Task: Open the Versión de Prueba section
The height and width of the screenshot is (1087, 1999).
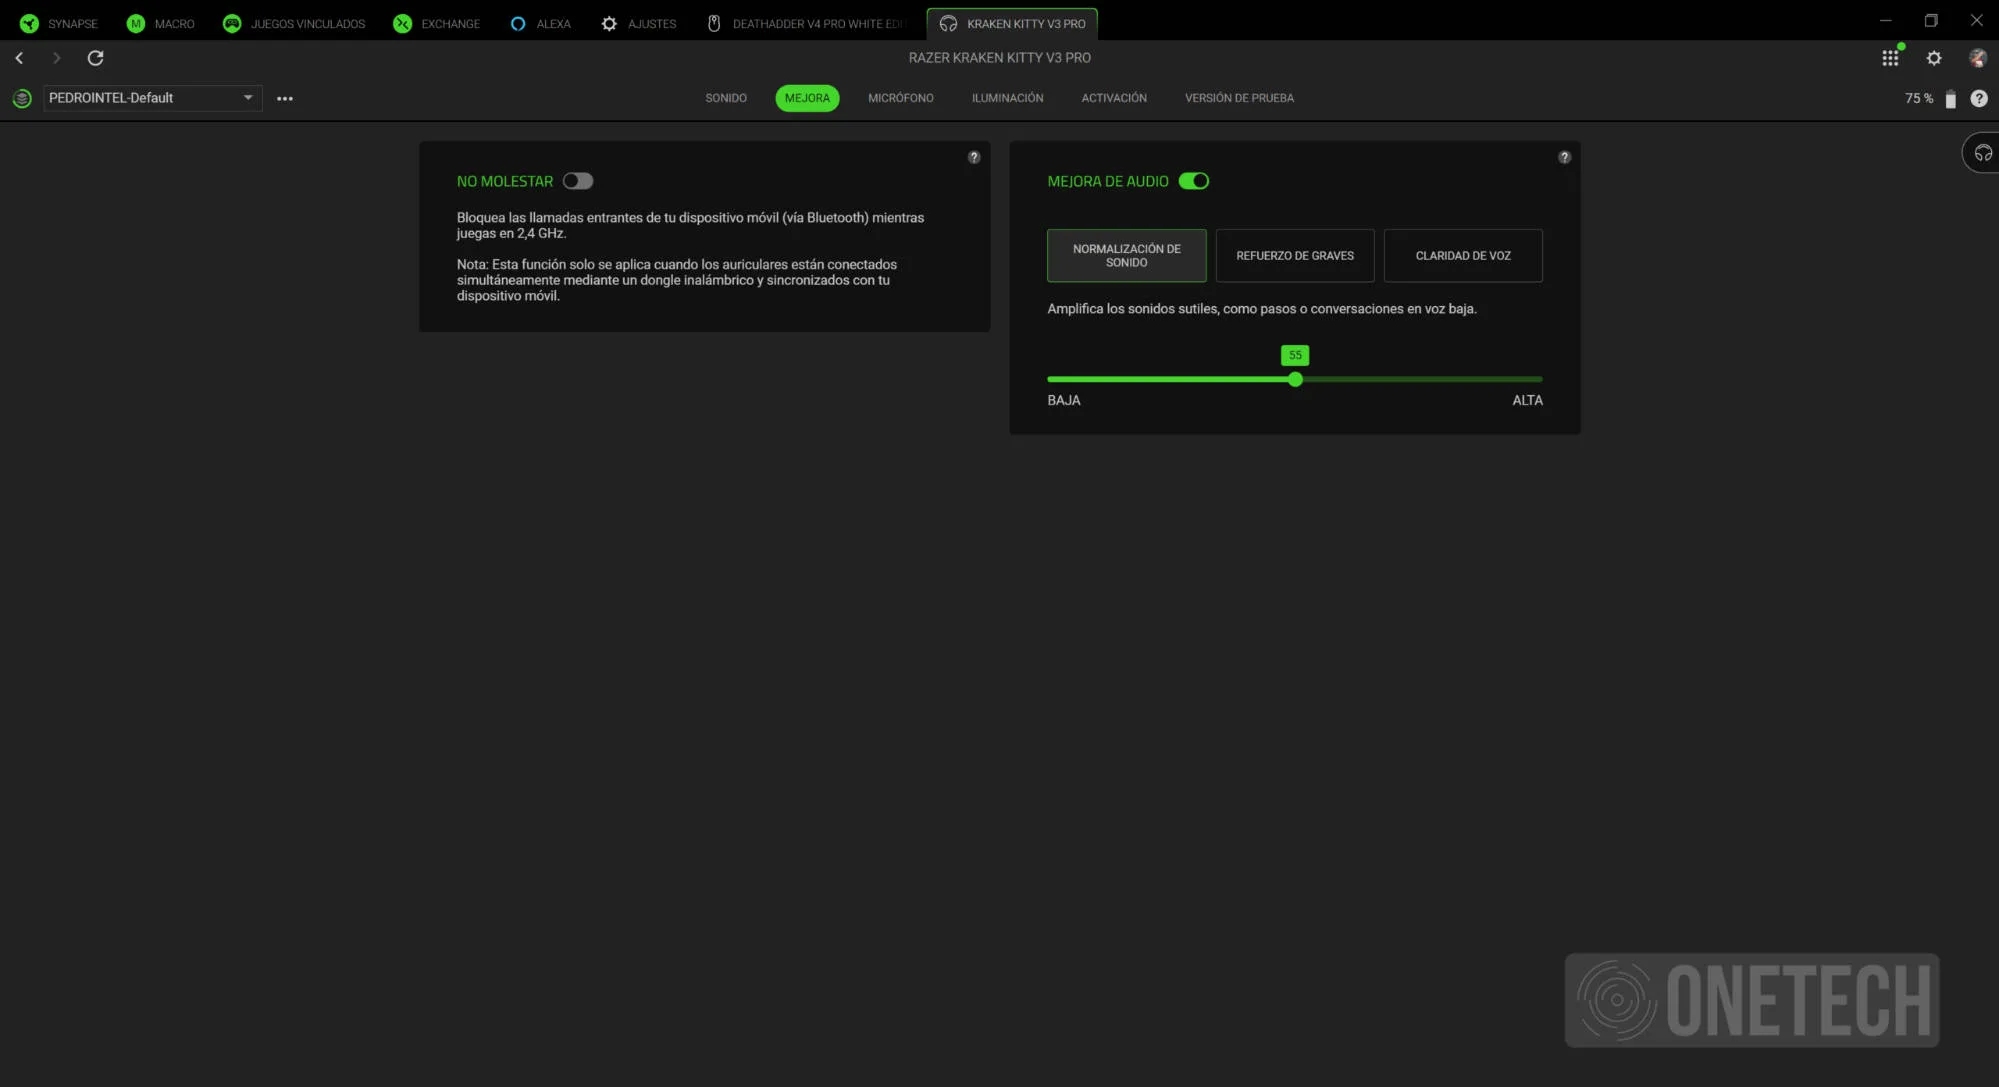Action: click(x=1239, y=98)
